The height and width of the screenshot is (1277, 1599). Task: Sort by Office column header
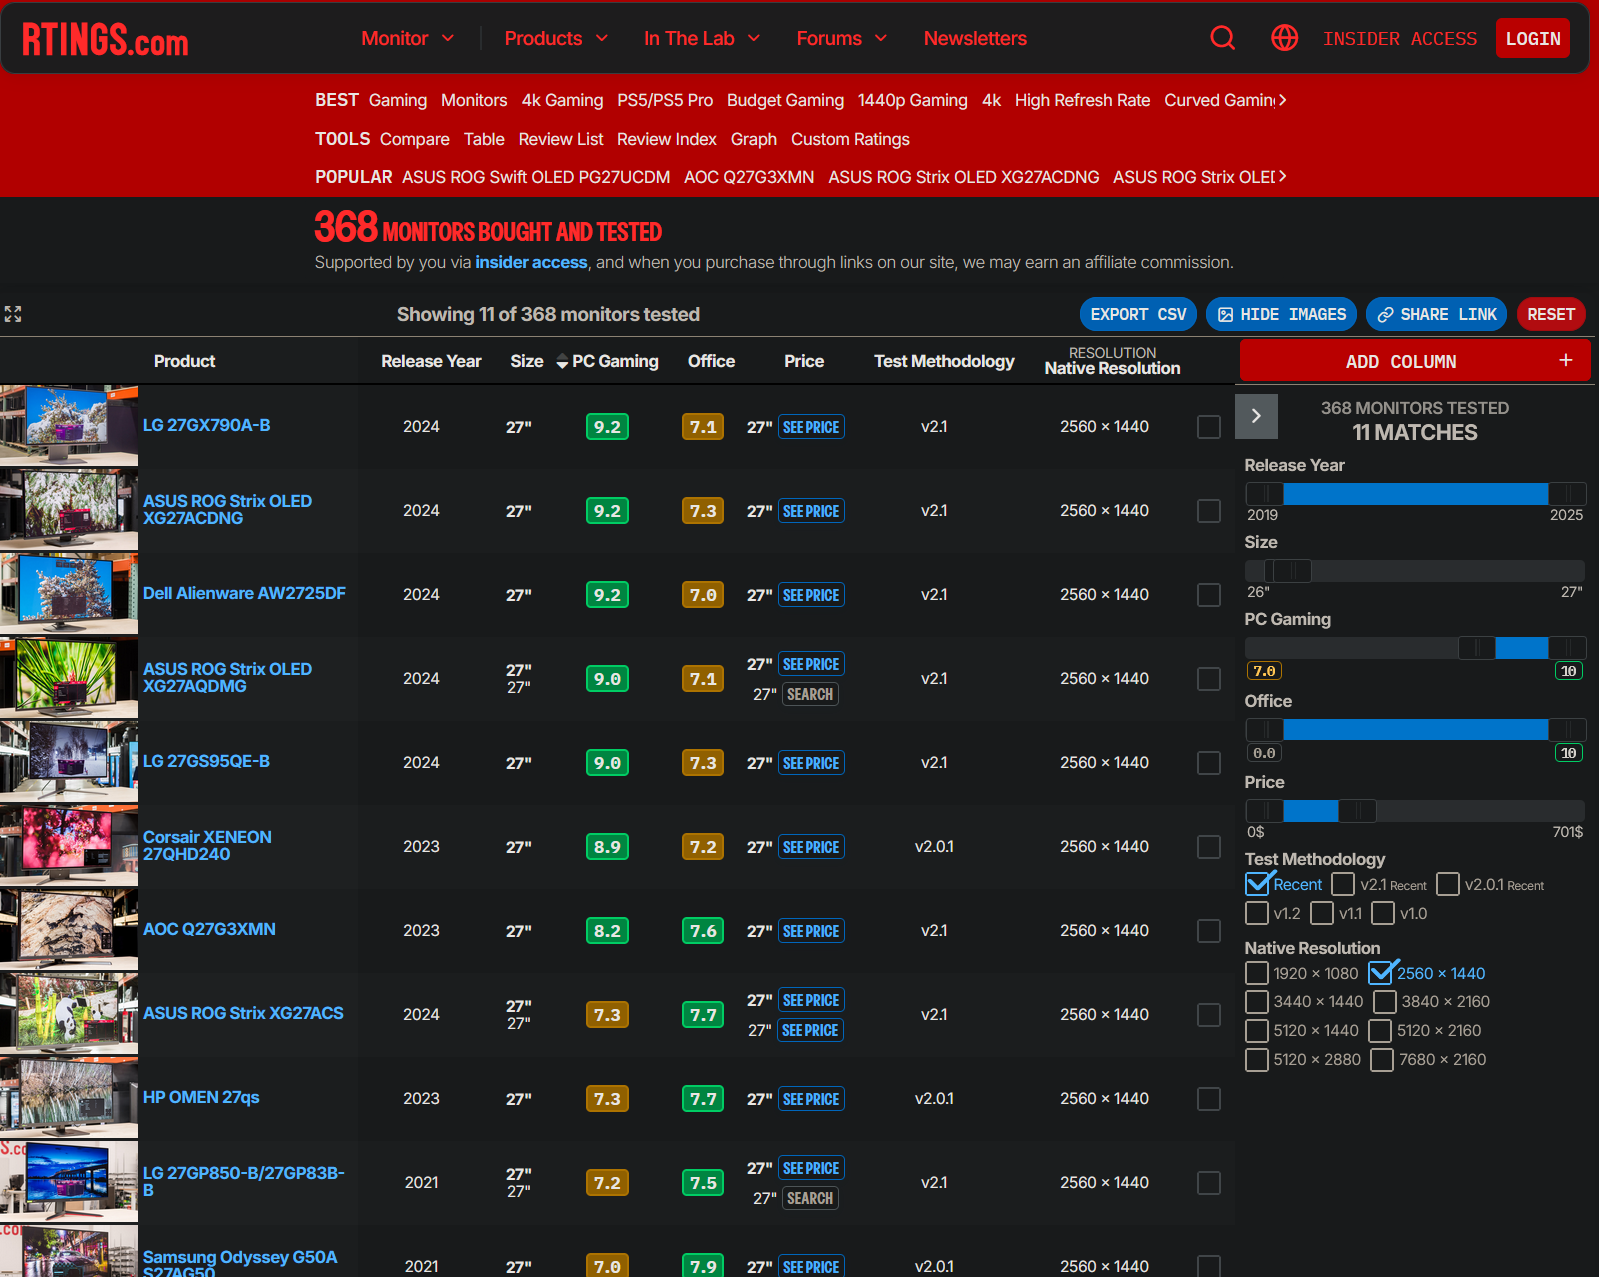[711, 361]
